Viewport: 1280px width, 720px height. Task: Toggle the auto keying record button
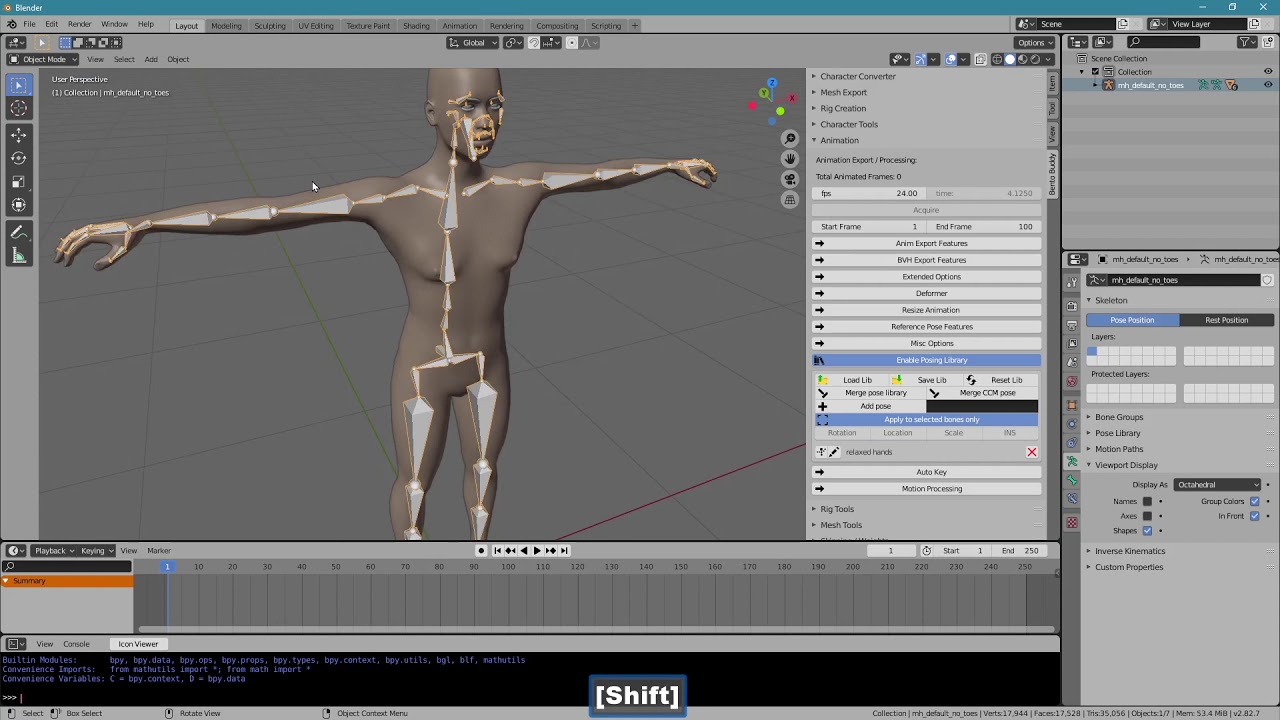[x=481, y=551]
